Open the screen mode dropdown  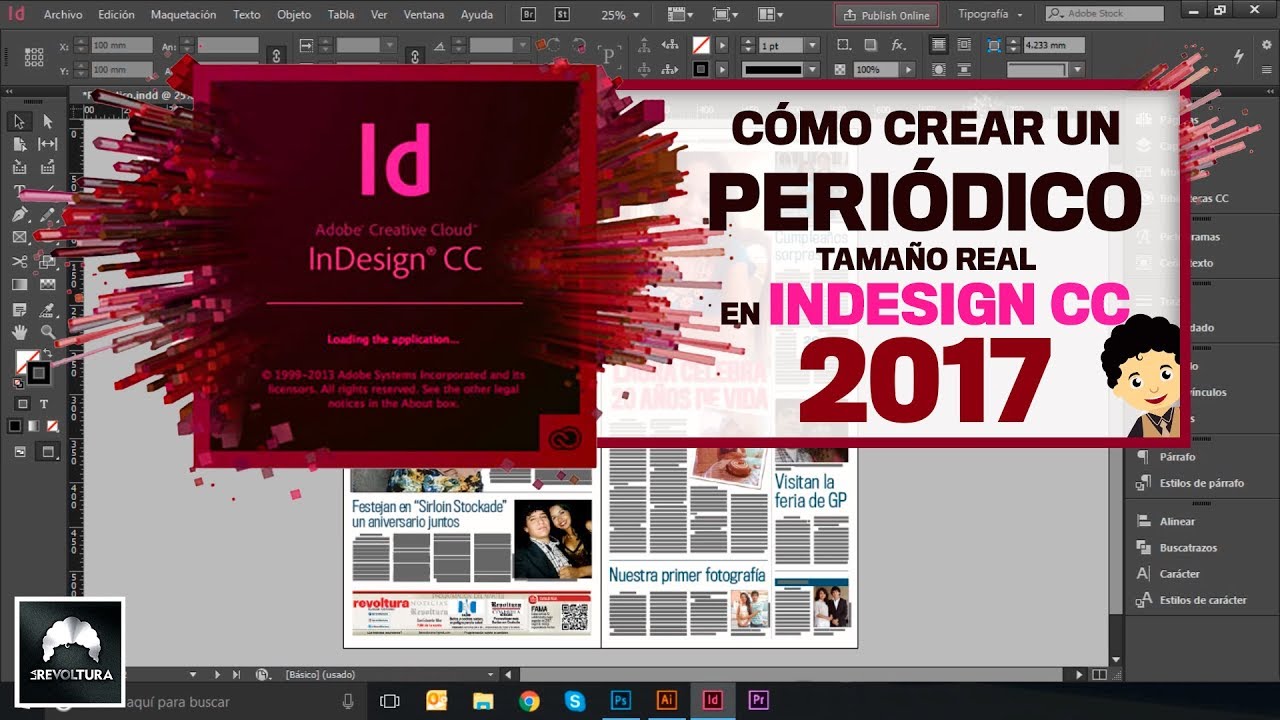coord(727,15)
